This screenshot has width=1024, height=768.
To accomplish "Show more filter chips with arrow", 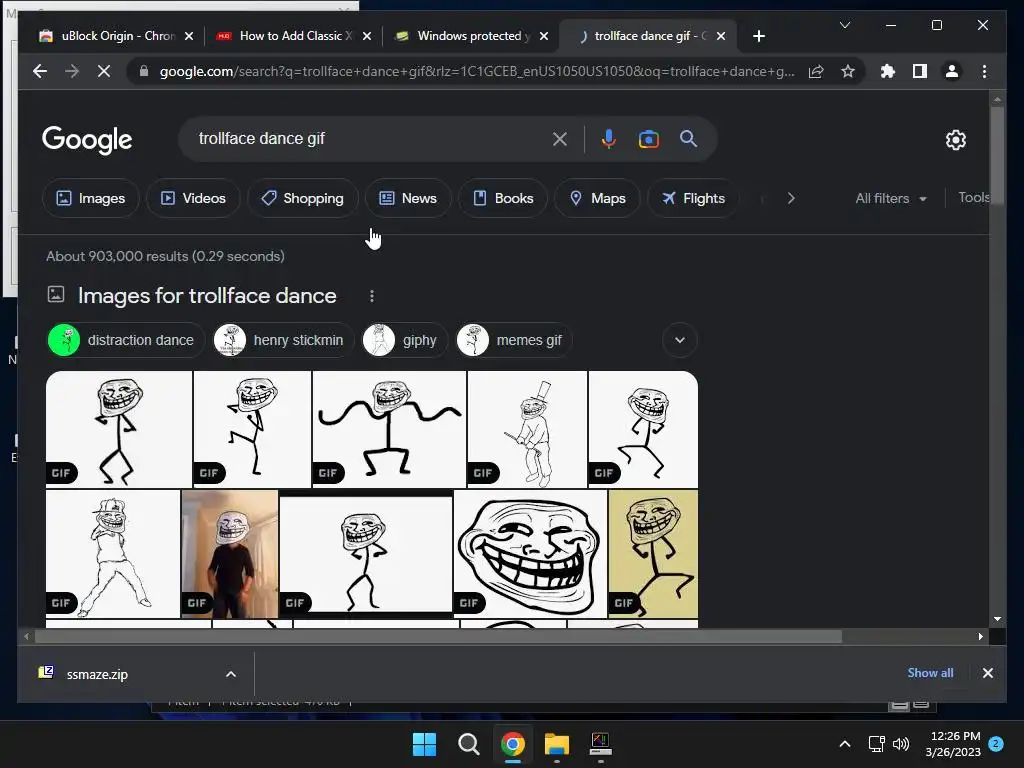I will click(791, 198).
